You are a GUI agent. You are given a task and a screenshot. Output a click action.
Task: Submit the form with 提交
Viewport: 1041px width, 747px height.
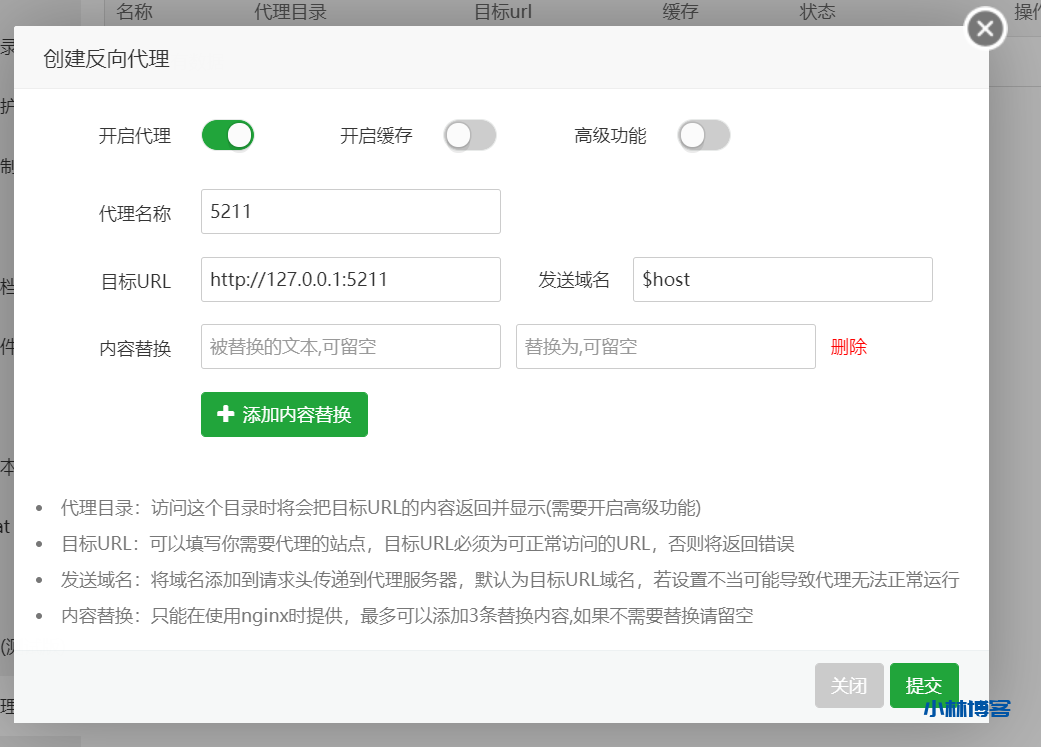[x=924, y=686]
